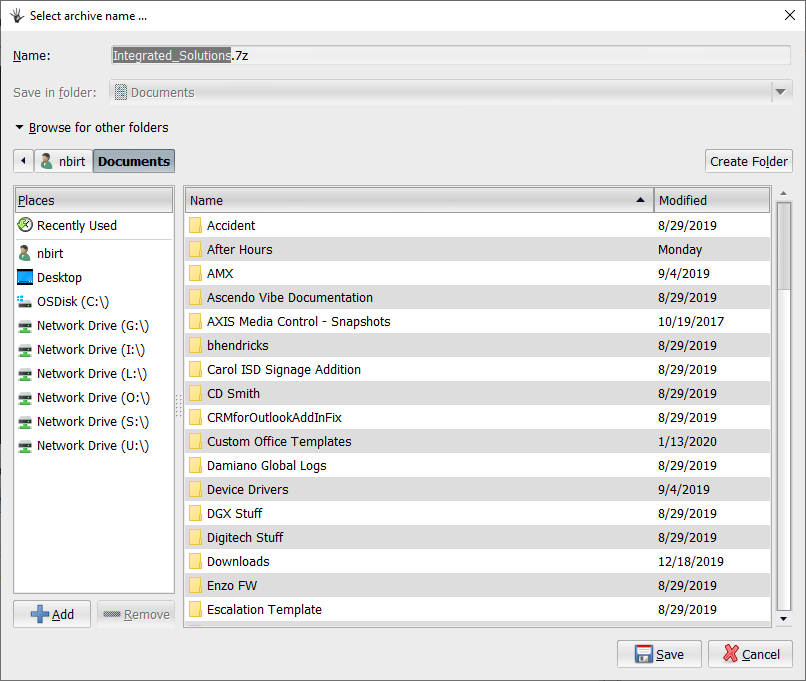Open the Save in folder dropdown
Image resolution: width=806 pixels, height=681 pixels.
click(x=780, y=93)
